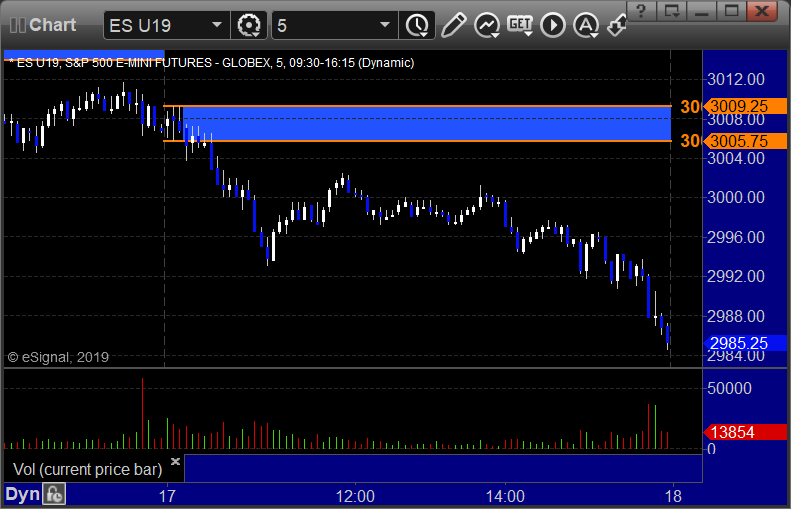Toggle the chart lock icon beside Dyn
Screen dimensions: 791x509
tap(53, 494)
